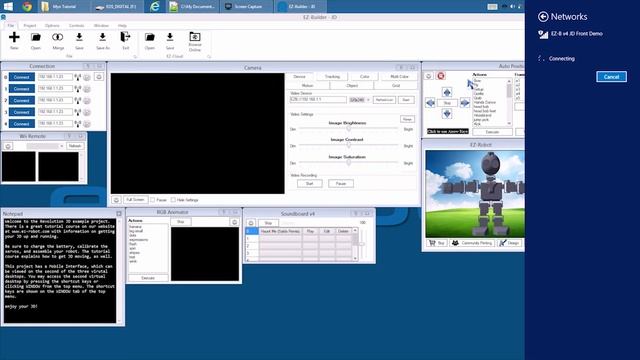Screen dimensions: 640x360
Task: Click the Auto Position down arrow
Action: (447, 113)
